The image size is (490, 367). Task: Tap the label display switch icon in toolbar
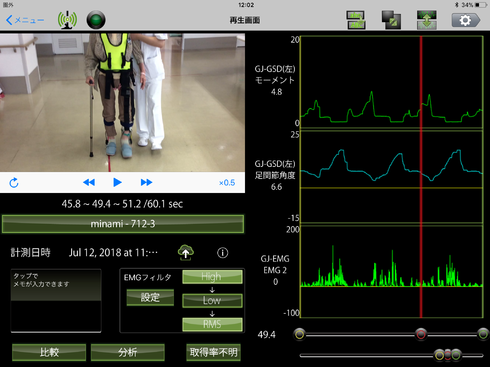tap(356, 20)
